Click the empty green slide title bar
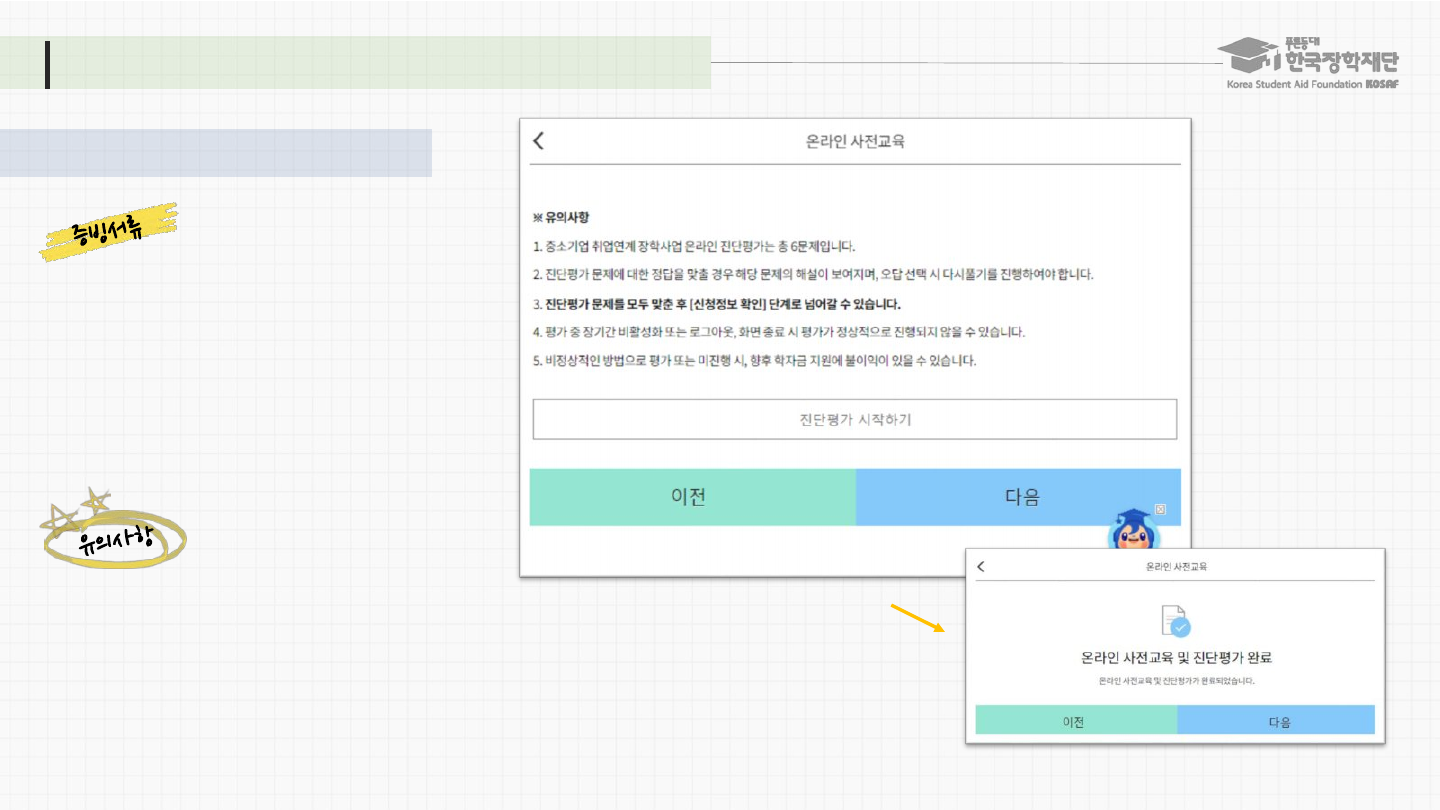This screenshot has width=1440, height=810. coord(380,63)
